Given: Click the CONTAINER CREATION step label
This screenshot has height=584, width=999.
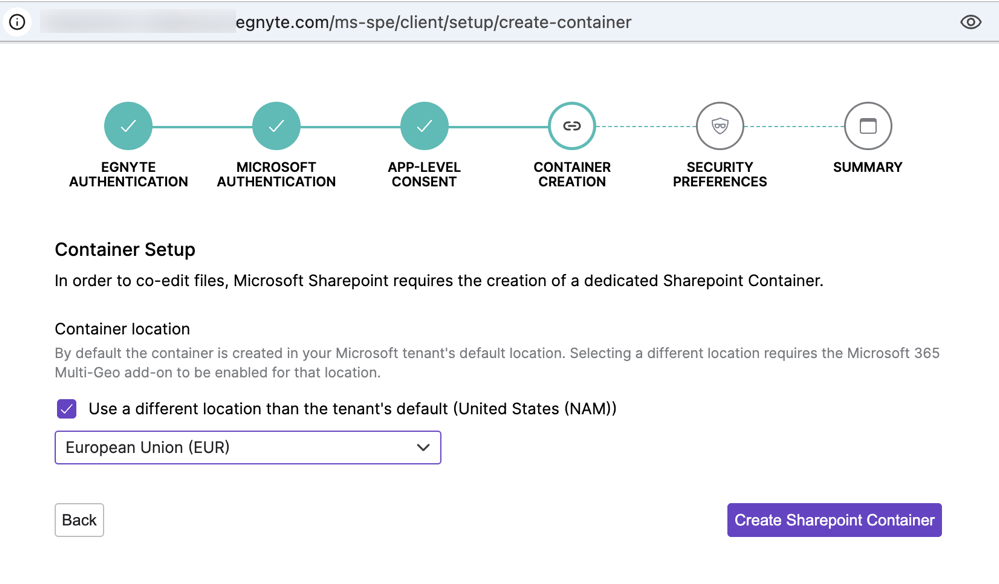Looking at the screenshot, I should click(x=572, y=174).
